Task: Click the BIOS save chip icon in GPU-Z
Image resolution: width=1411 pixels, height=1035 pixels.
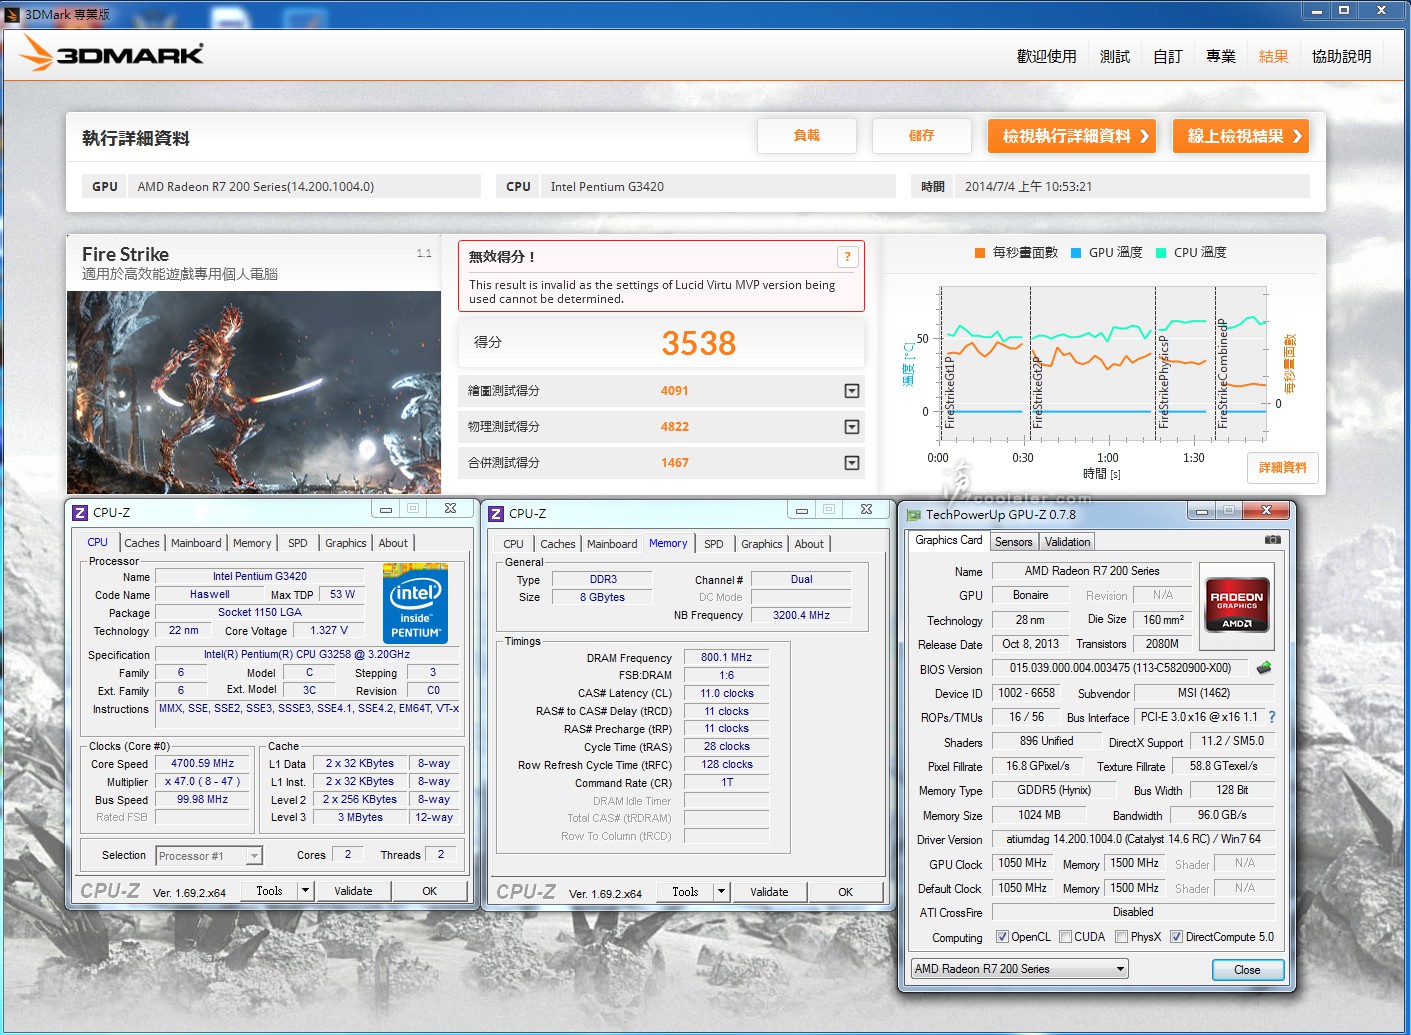Action: [1264, 668]
